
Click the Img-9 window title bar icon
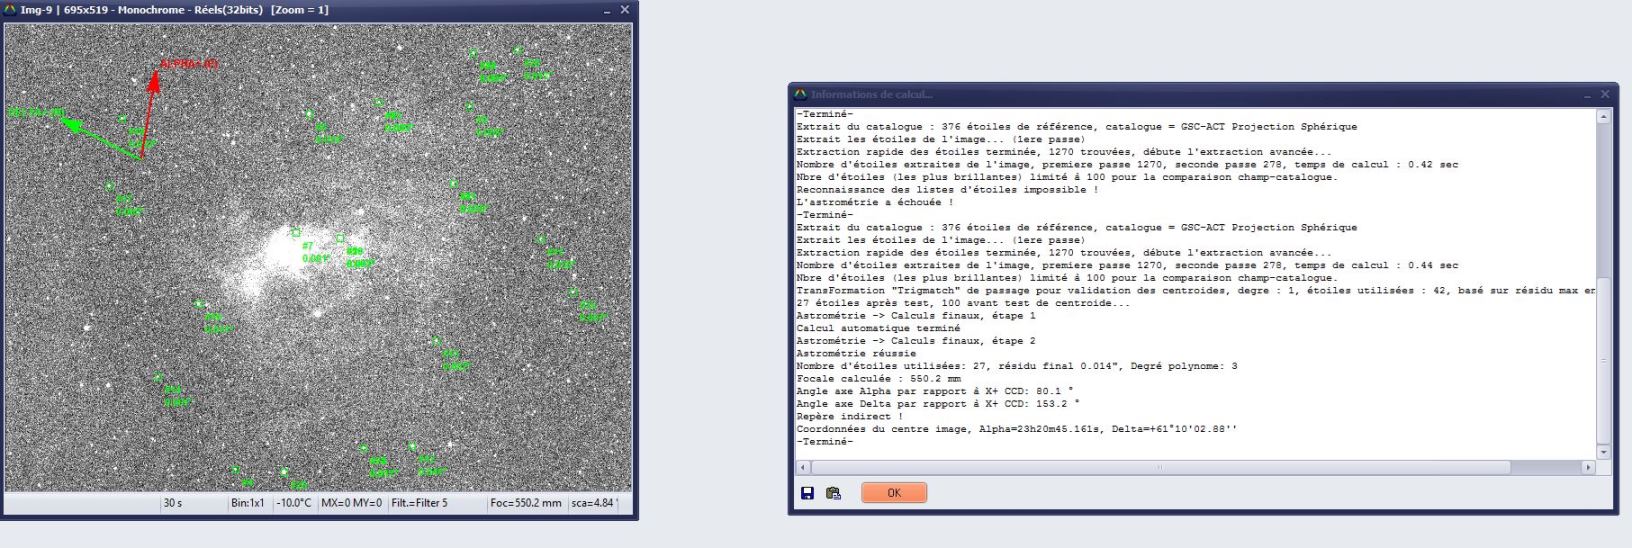pos(10,9)
